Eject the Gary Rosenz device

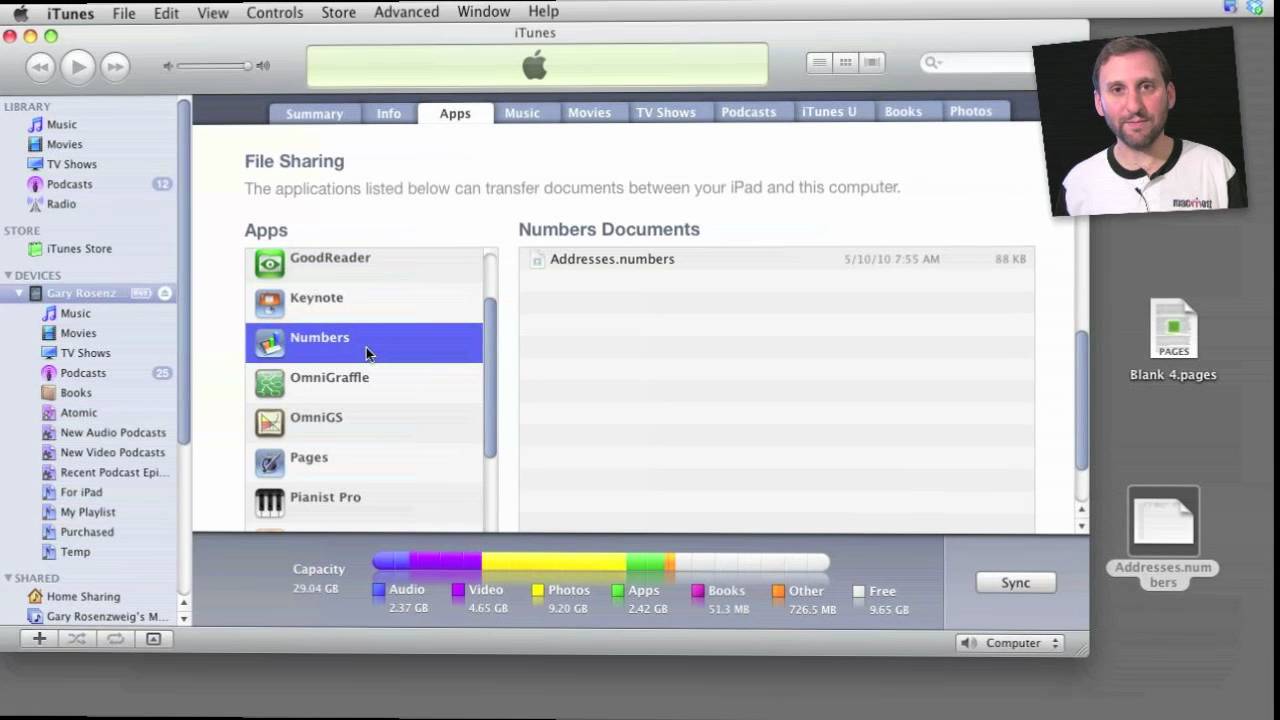coord(165,293)
